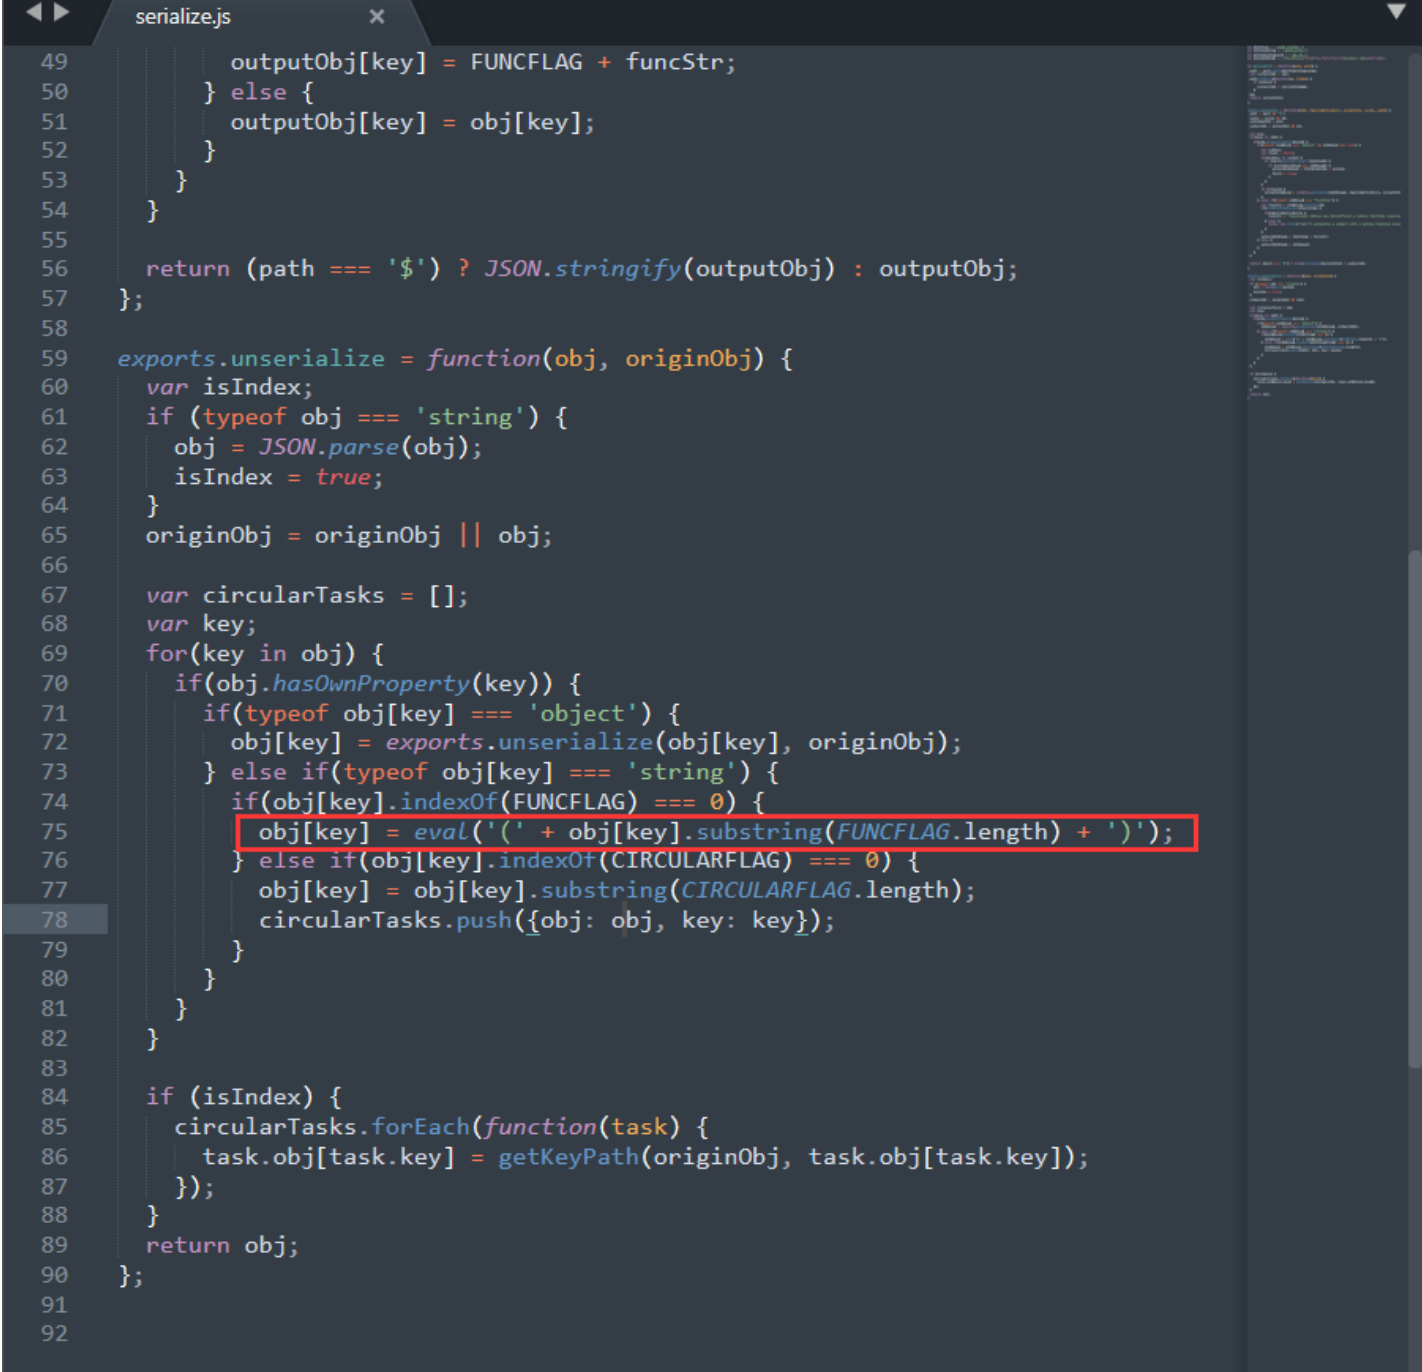Click "JSON.stringify" in the return statement
Image resolution: width=1422 pixels, height=1372 pixels.
(x=583, y=268)
